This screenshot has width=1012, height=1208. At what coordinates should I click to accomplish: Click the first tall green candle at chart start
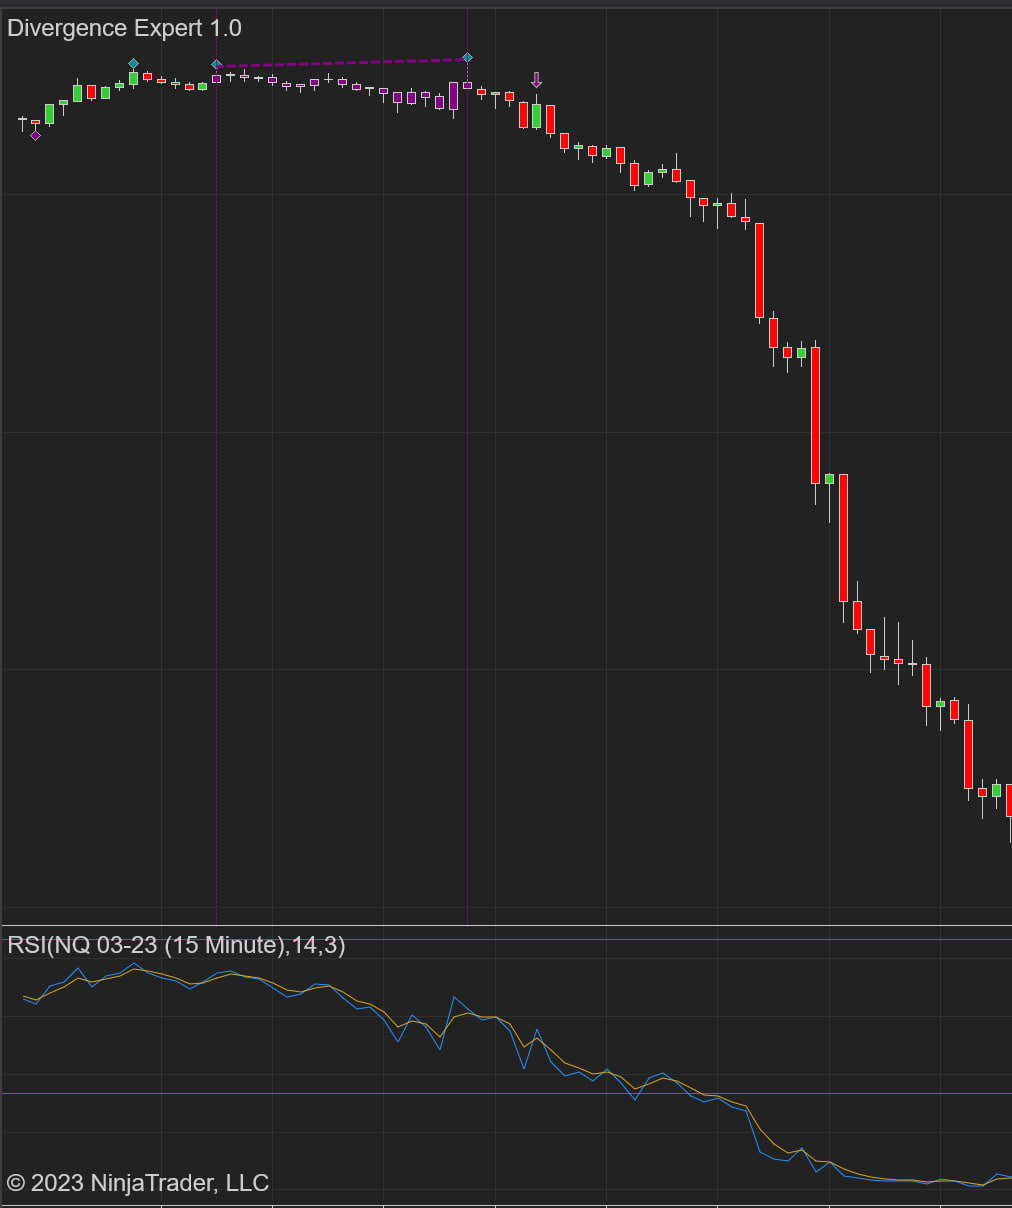(x=49, y=114)
